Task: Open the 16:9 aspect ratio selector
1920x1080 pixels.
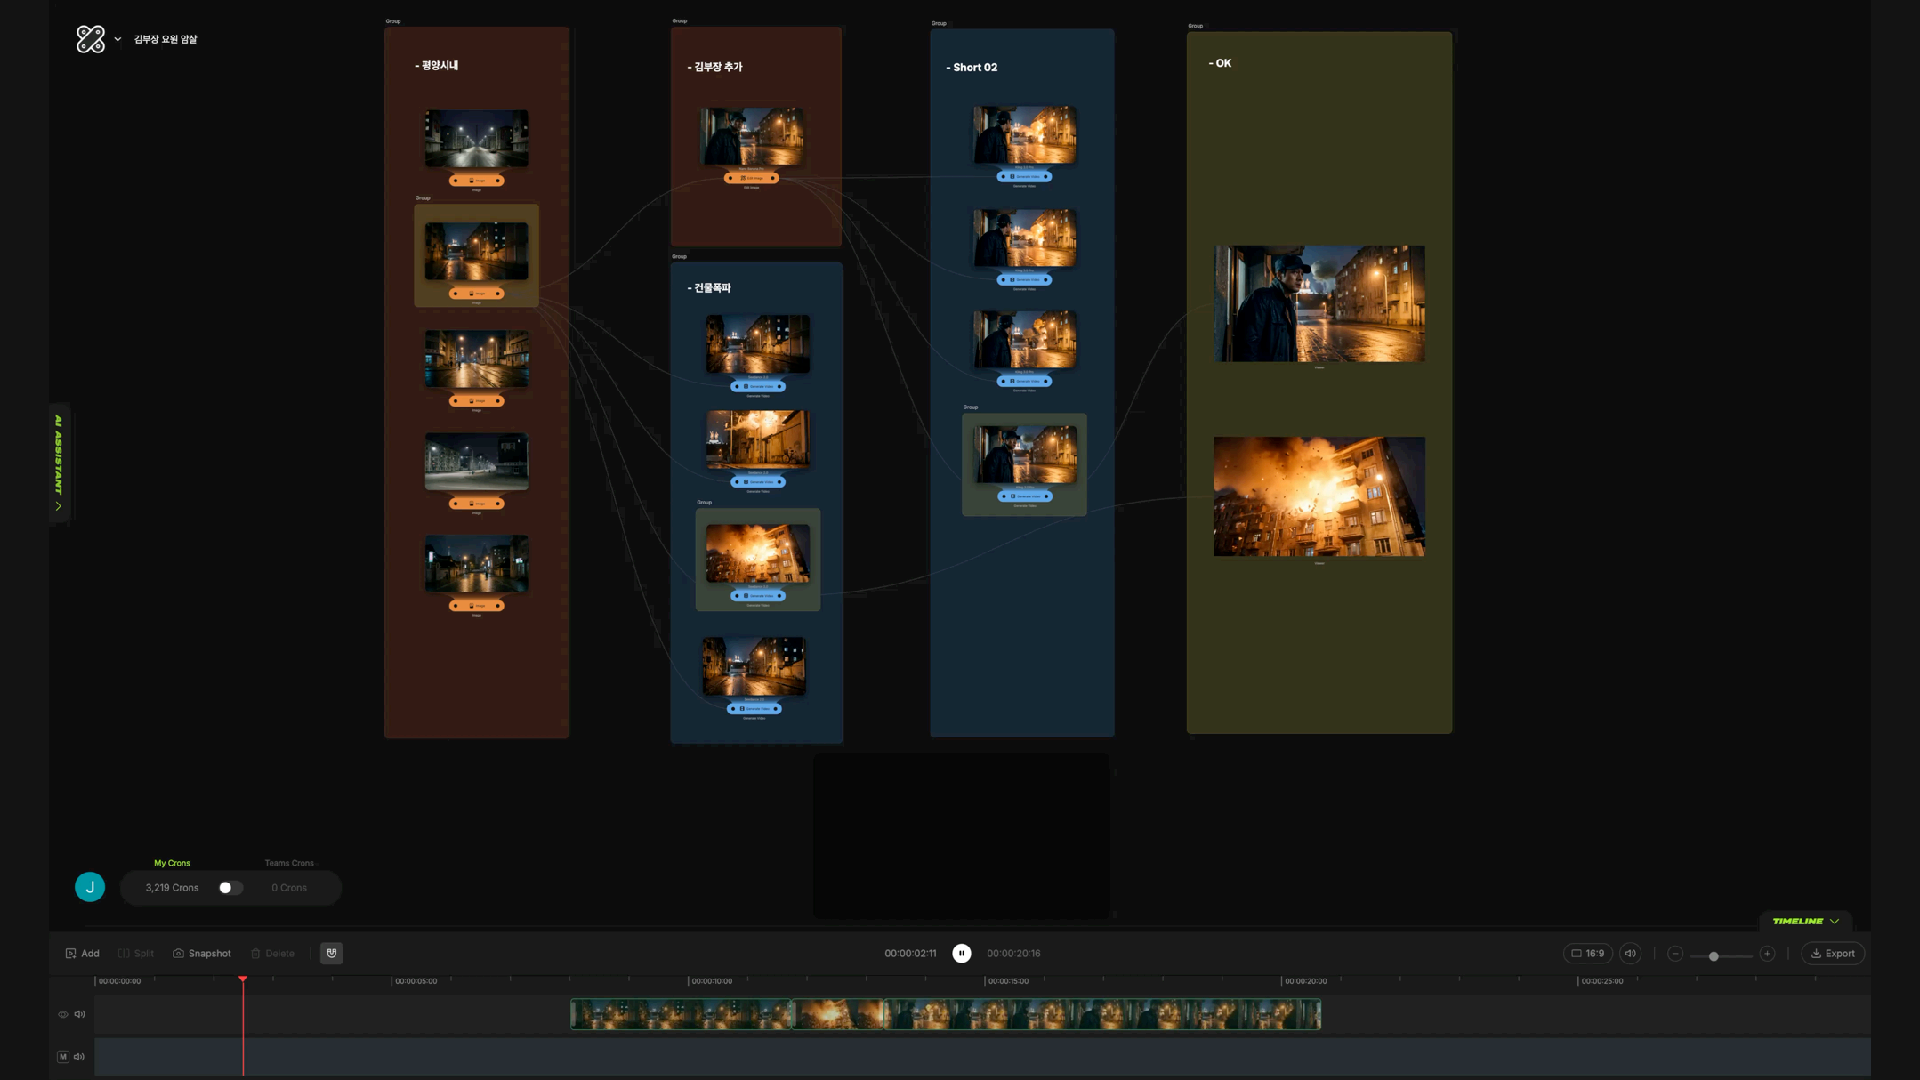Action: point(1588,953)
